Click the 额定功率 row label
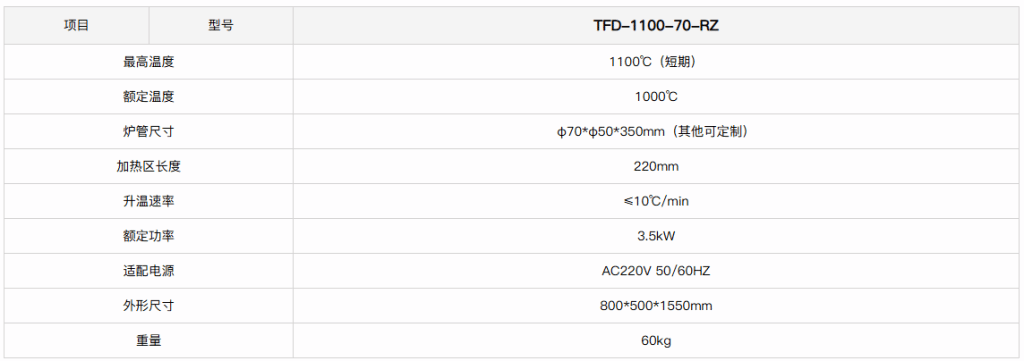1024x361 pixels. coord(150,236)
